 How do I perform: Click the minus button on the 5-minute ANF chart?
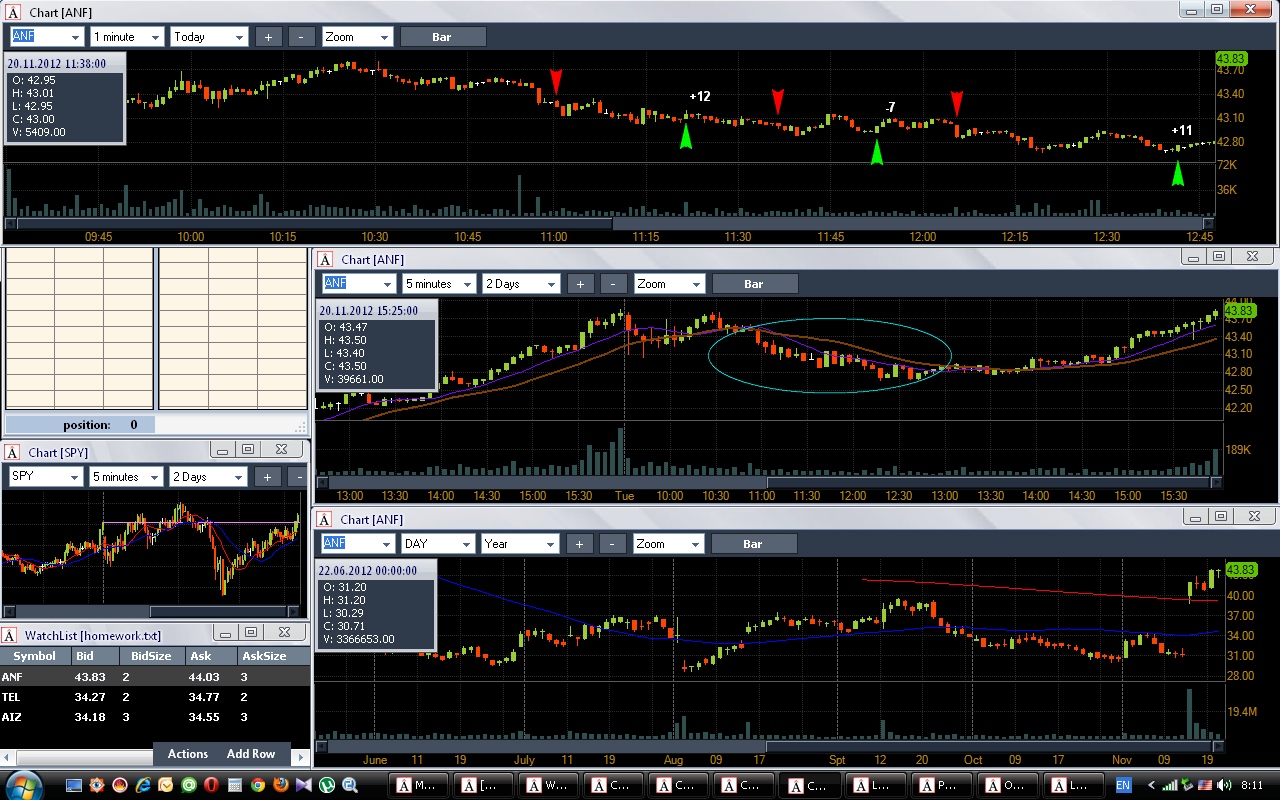[x=614, y=284]
